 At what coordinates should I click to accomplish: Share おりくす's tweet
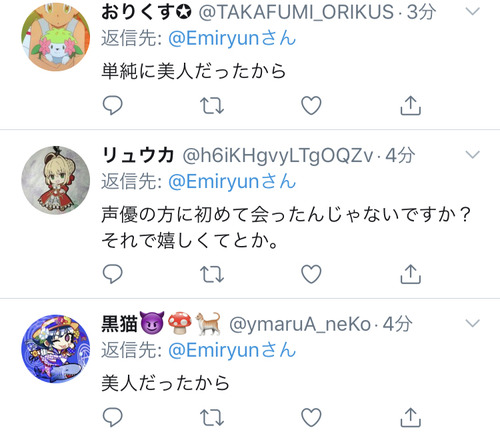[x=411, y=105]
